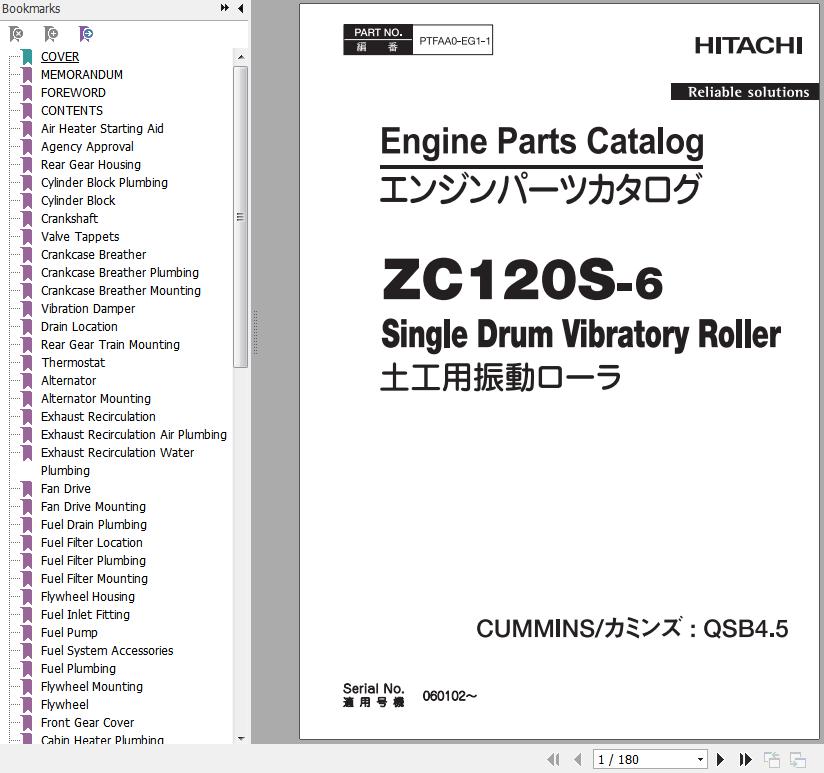Go to Cylinder Block Plumbing bookmark
The width and height of the screenshot is (824, 773).
click(x=105, y=182)
